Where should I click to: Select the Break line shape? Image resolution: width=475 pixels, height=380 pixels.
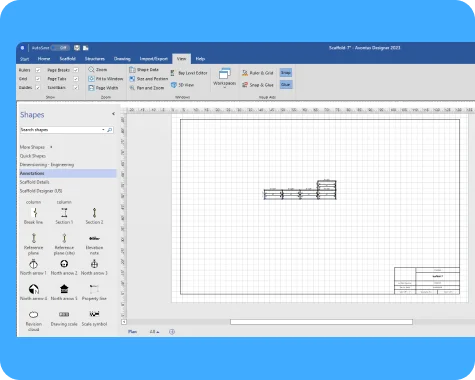[33, 216]
